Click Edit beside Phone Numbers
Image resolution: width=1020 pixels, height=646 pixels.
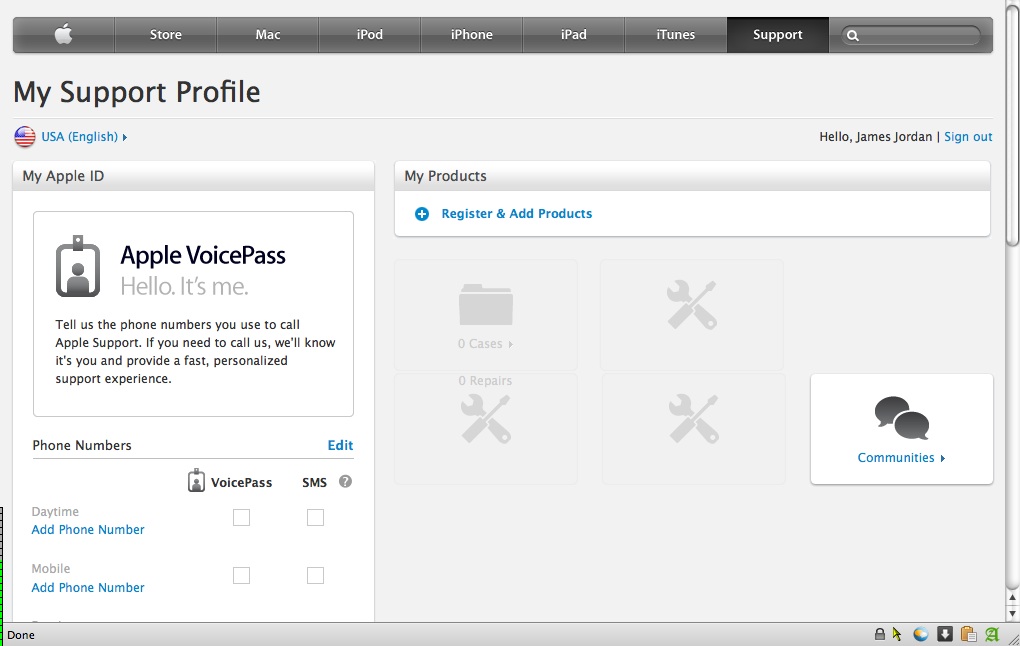click(340, 445)
